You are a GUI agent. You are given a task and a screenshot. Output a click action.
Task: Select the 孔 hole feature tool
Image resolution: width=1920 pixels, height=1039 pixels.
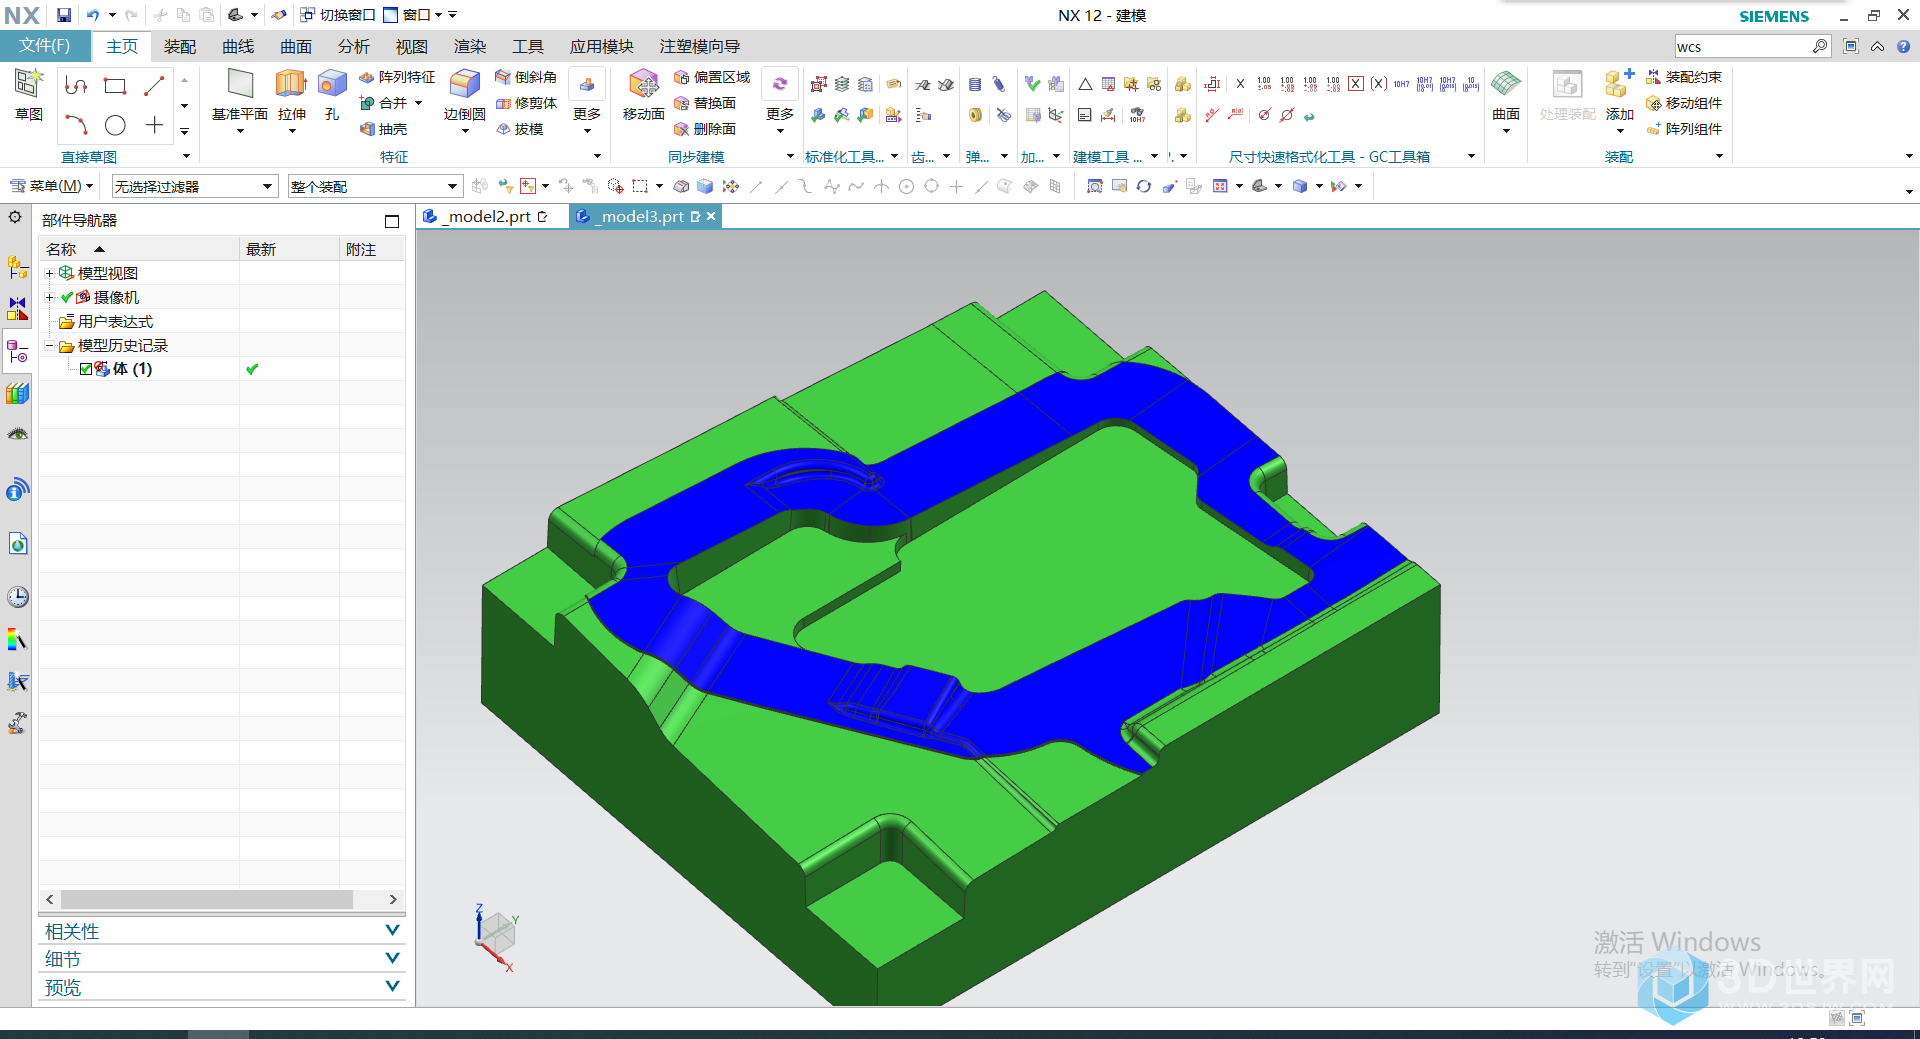coord(332,85)
